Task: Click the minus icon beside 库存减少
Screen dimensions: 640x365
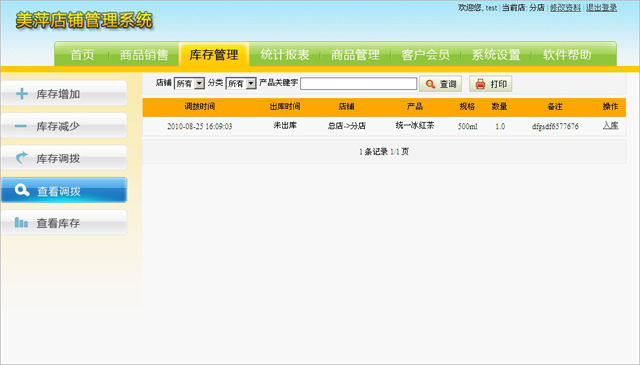Action: (x=21, y=126)
